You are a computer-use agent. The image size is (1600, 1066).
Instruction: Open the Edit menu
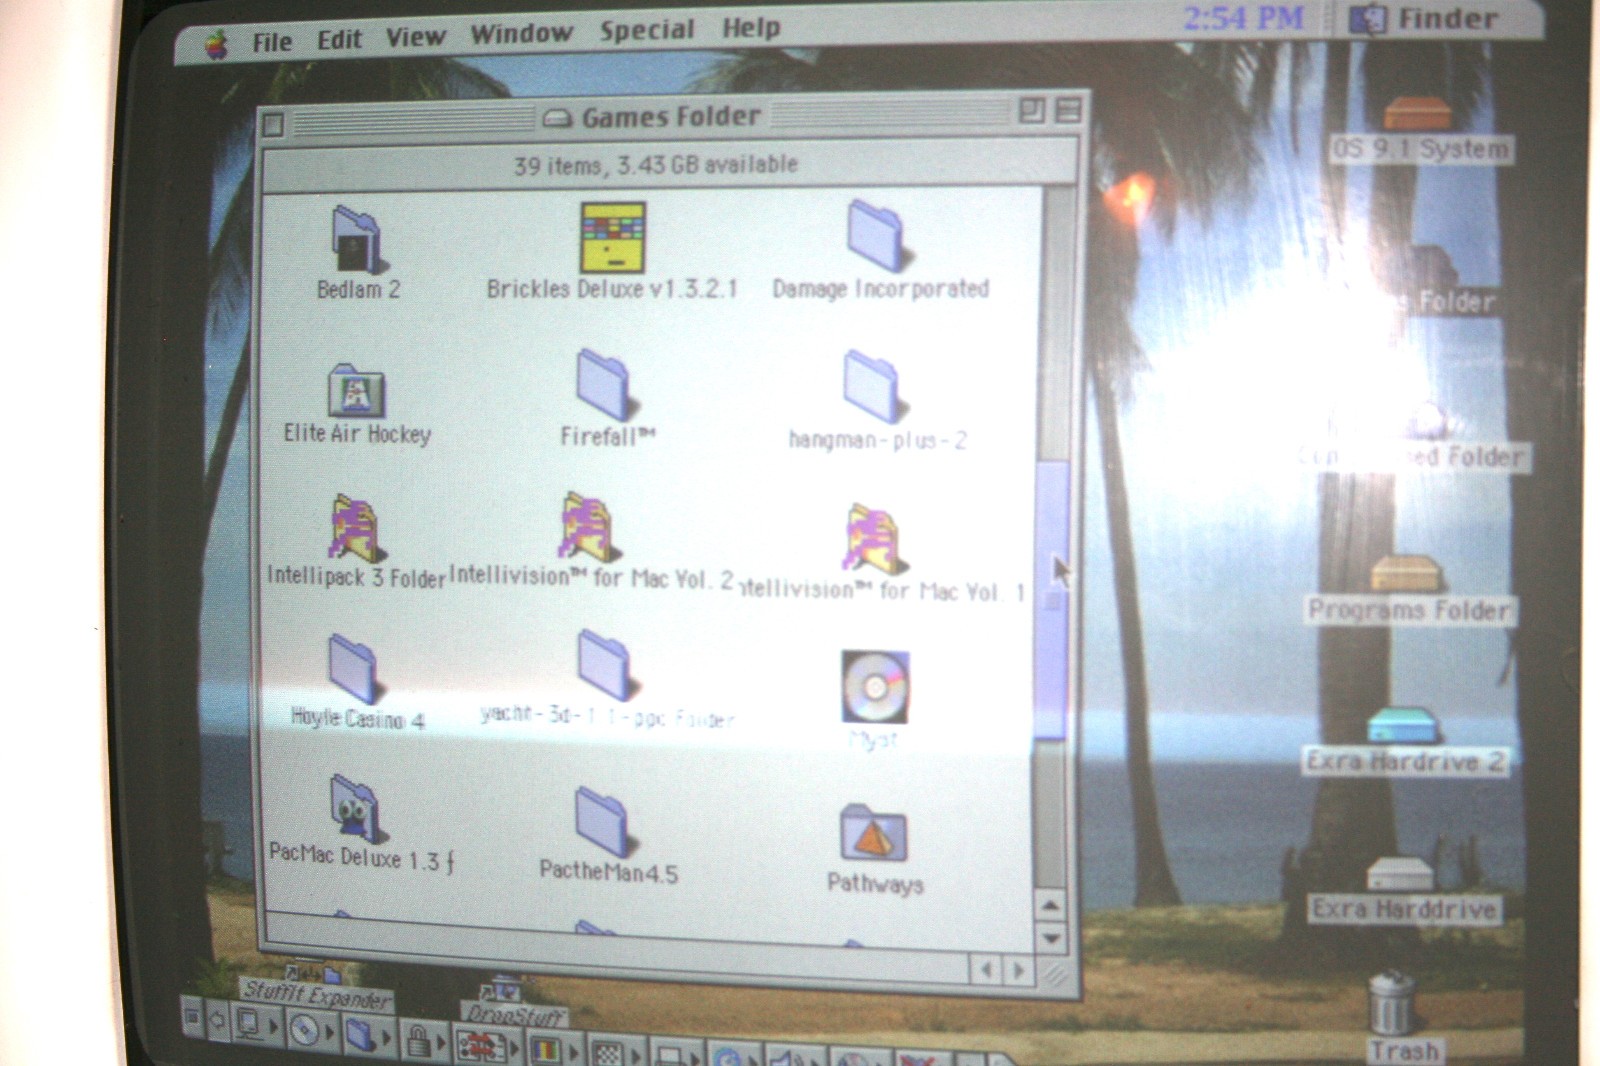point(339,40)
